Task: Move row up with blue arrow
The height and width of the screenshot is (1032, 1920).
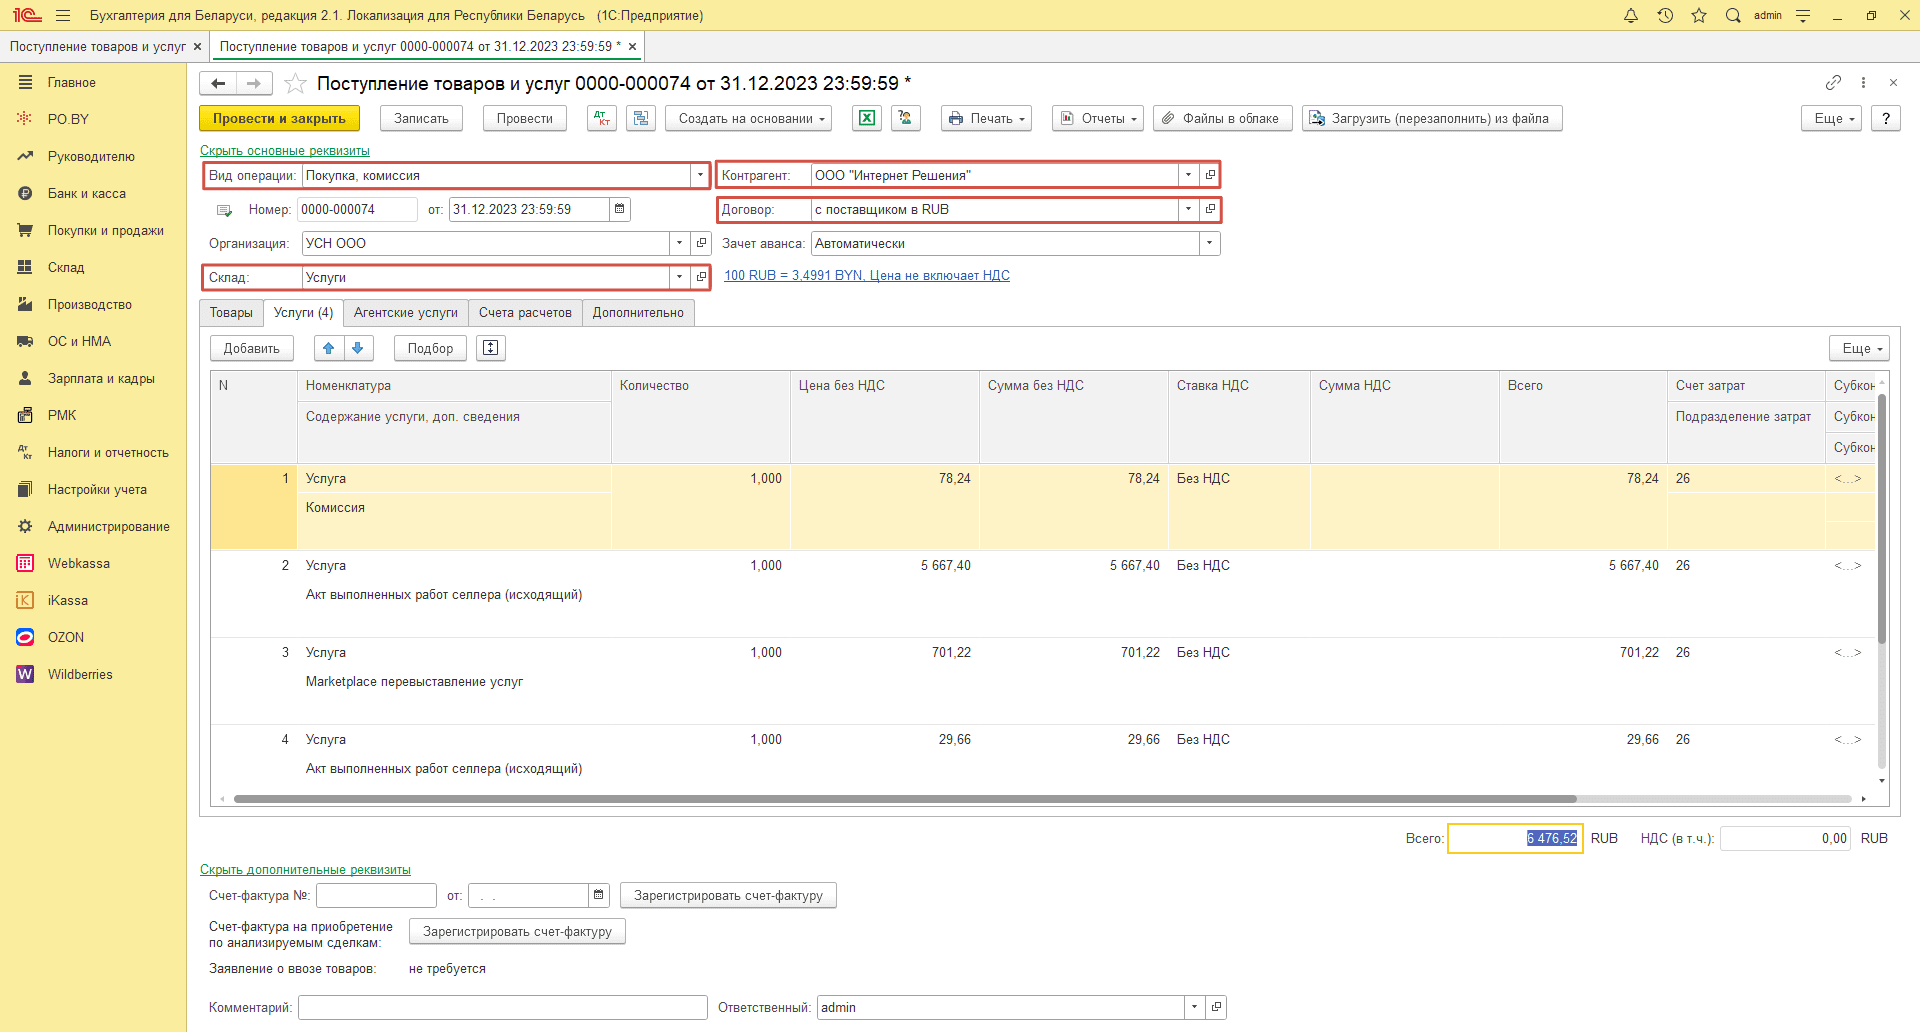Action: pyautogui.click(x=329, y=348)
